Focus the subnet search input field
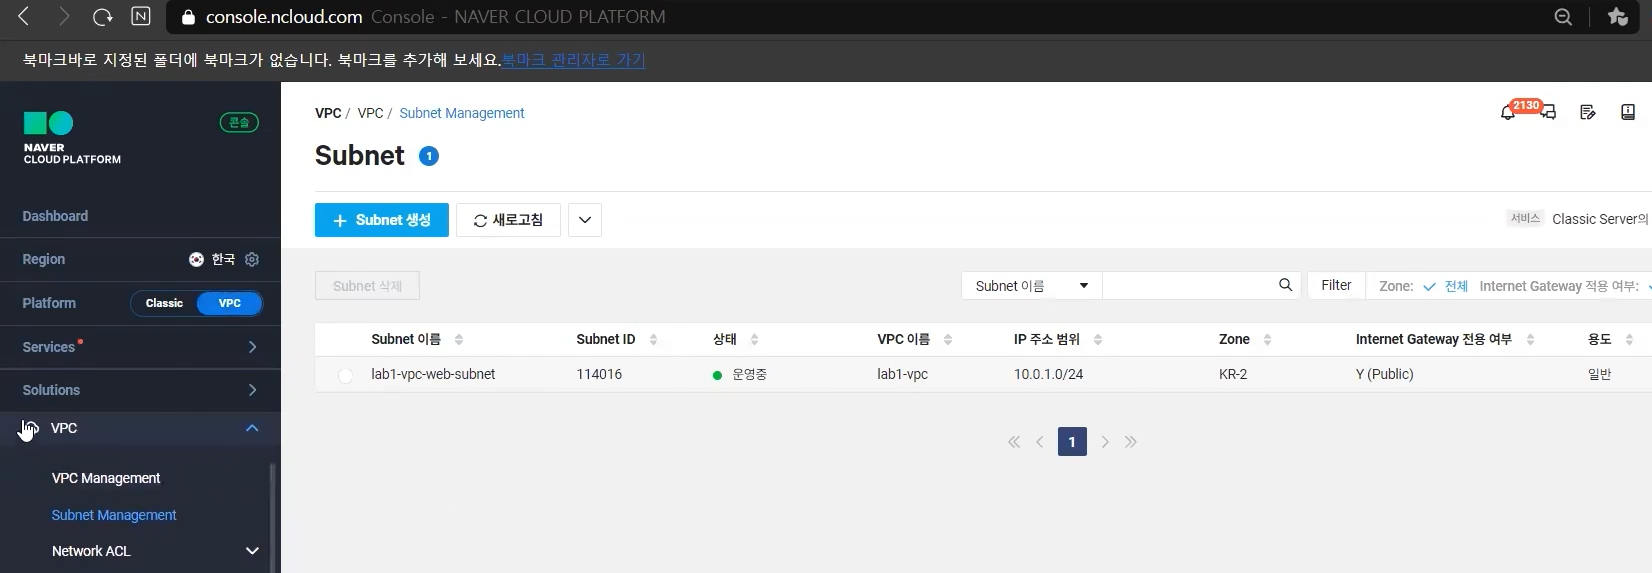The width and height of the screenshot is (1652, 573). coord(1189,286)
